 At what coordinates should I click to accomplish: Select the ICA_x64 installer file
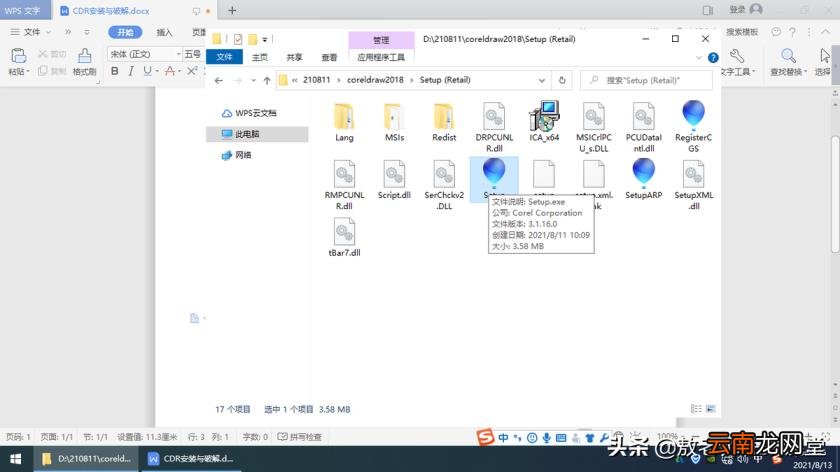tap(544, 122)
